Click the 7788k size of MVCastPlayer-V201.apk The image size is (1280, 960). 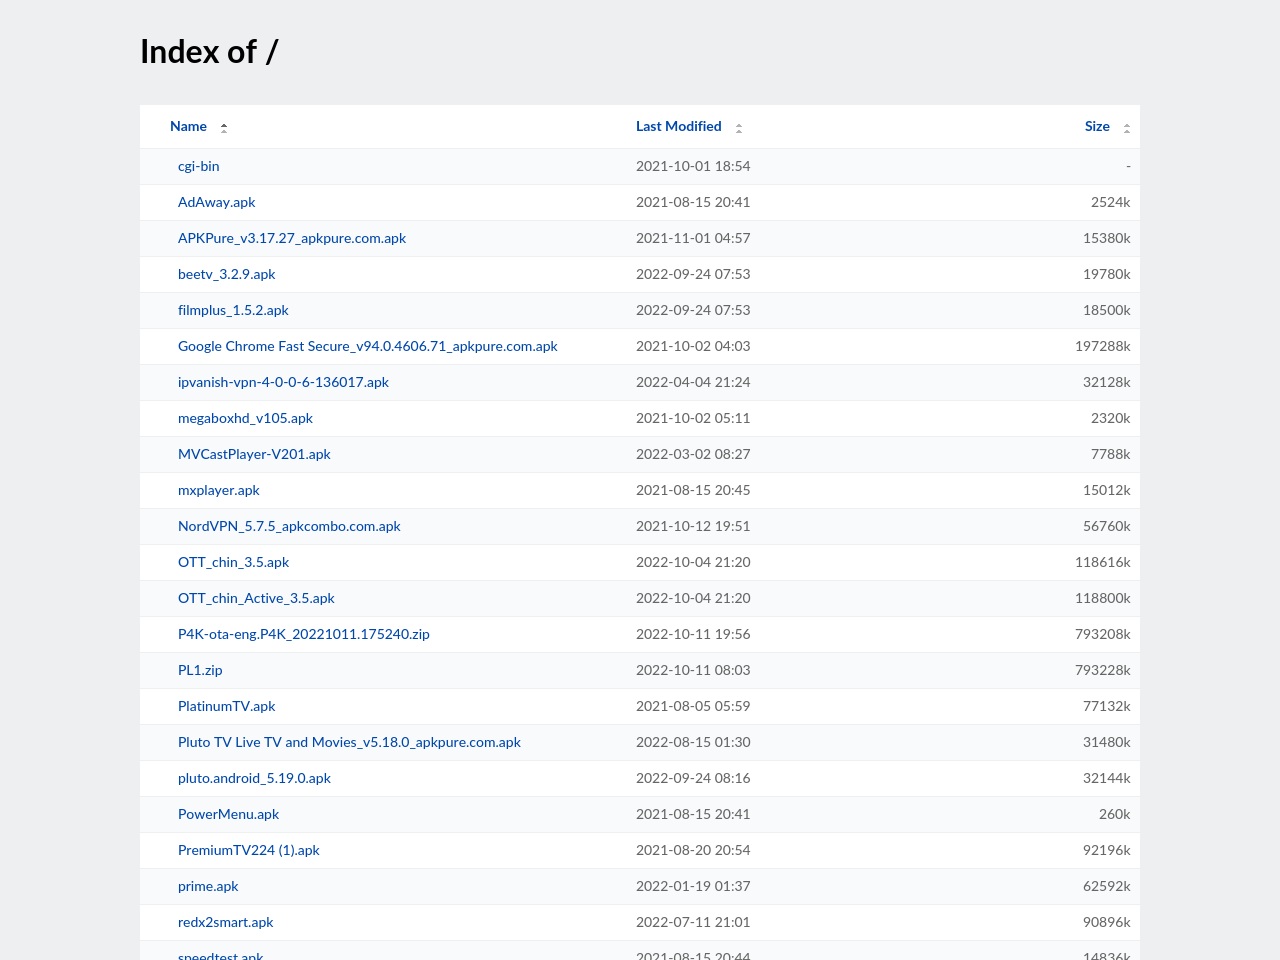point(1110,454)
